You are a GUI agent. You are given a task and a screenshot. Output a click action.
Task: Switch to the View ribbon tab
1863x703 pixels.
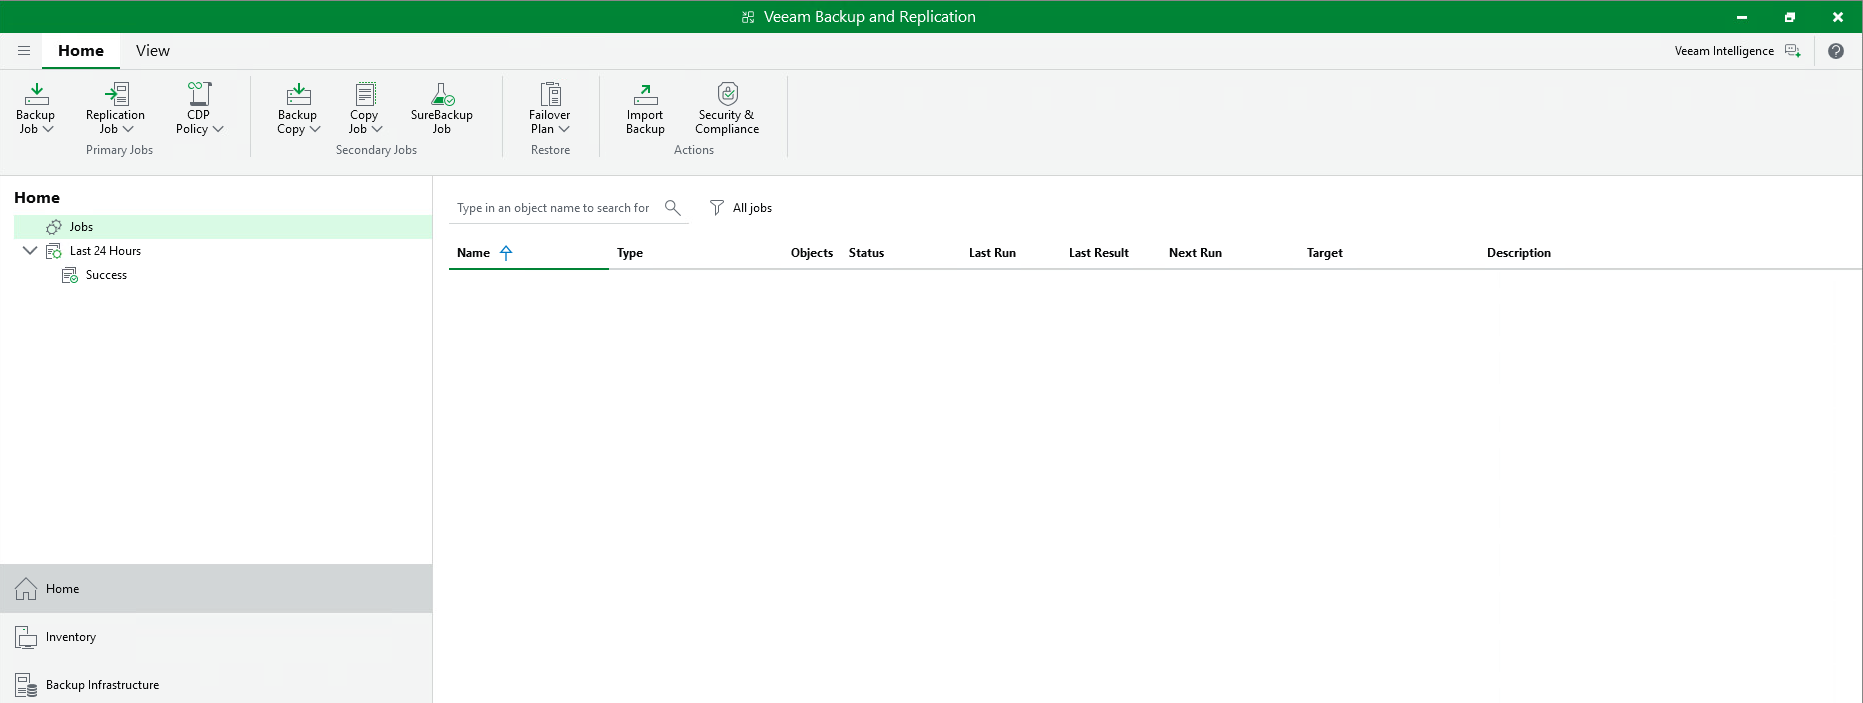pyautogui.click(x=153, y=51)
